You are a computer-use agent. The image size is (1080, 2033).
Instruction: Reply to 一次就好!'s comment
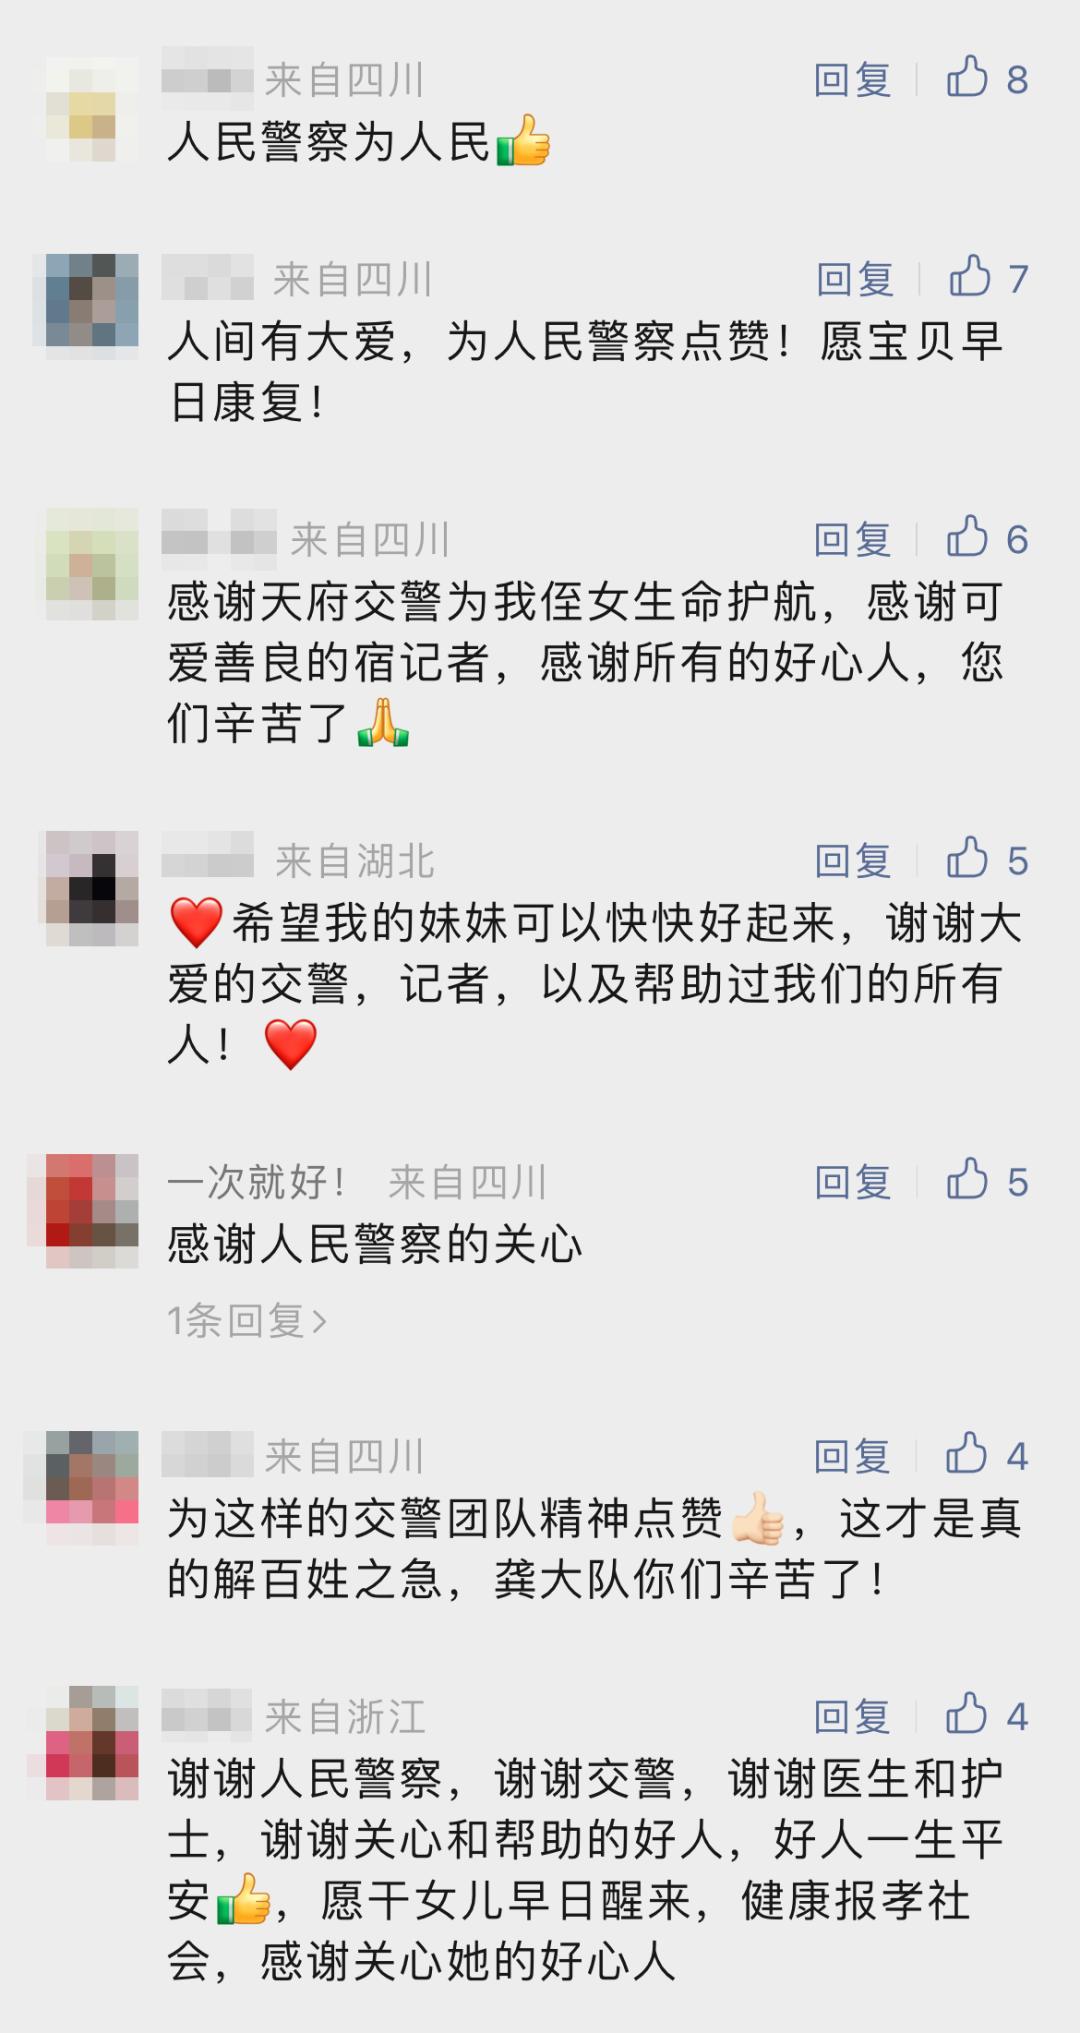pos(852,1182)
